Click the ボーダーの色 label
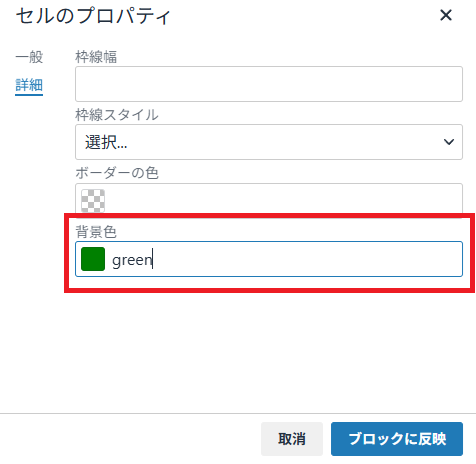 (117, 173)
